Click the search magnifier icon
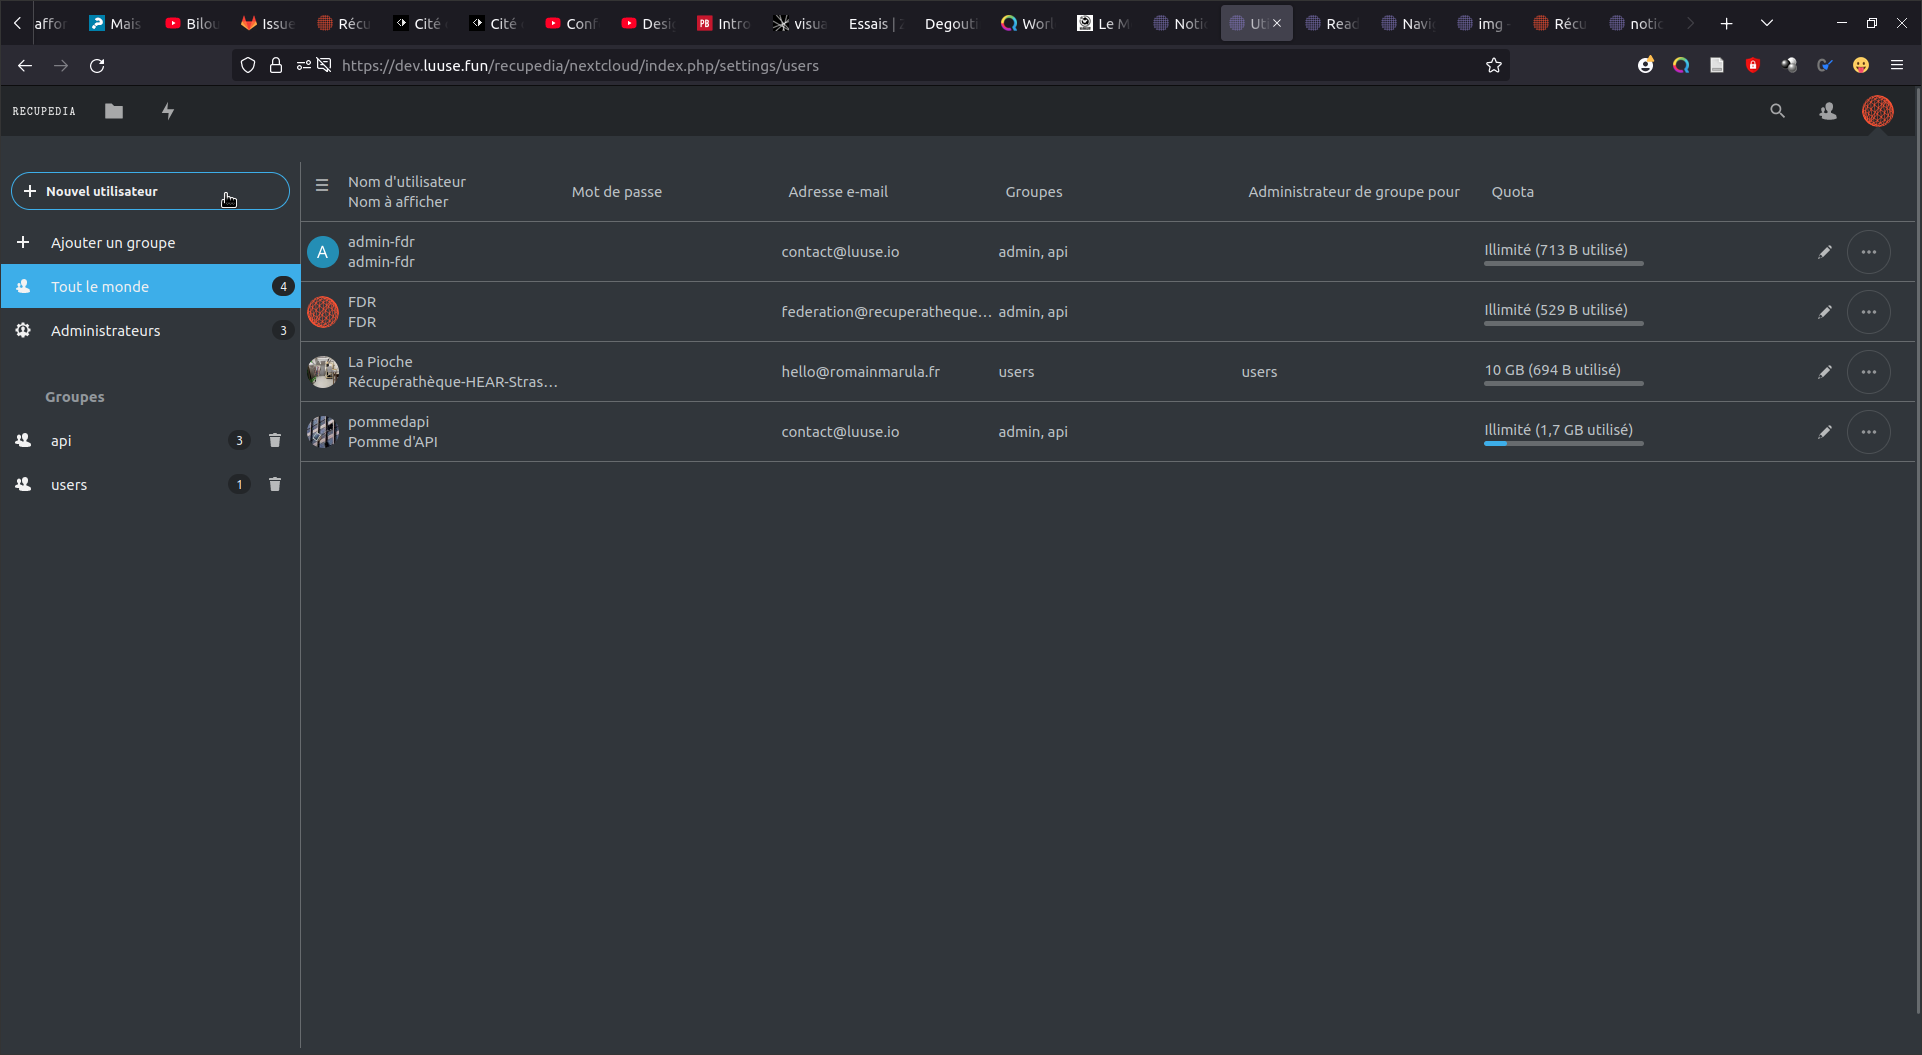The height and width of the screenshot is (1055, 1922). 1777,111
